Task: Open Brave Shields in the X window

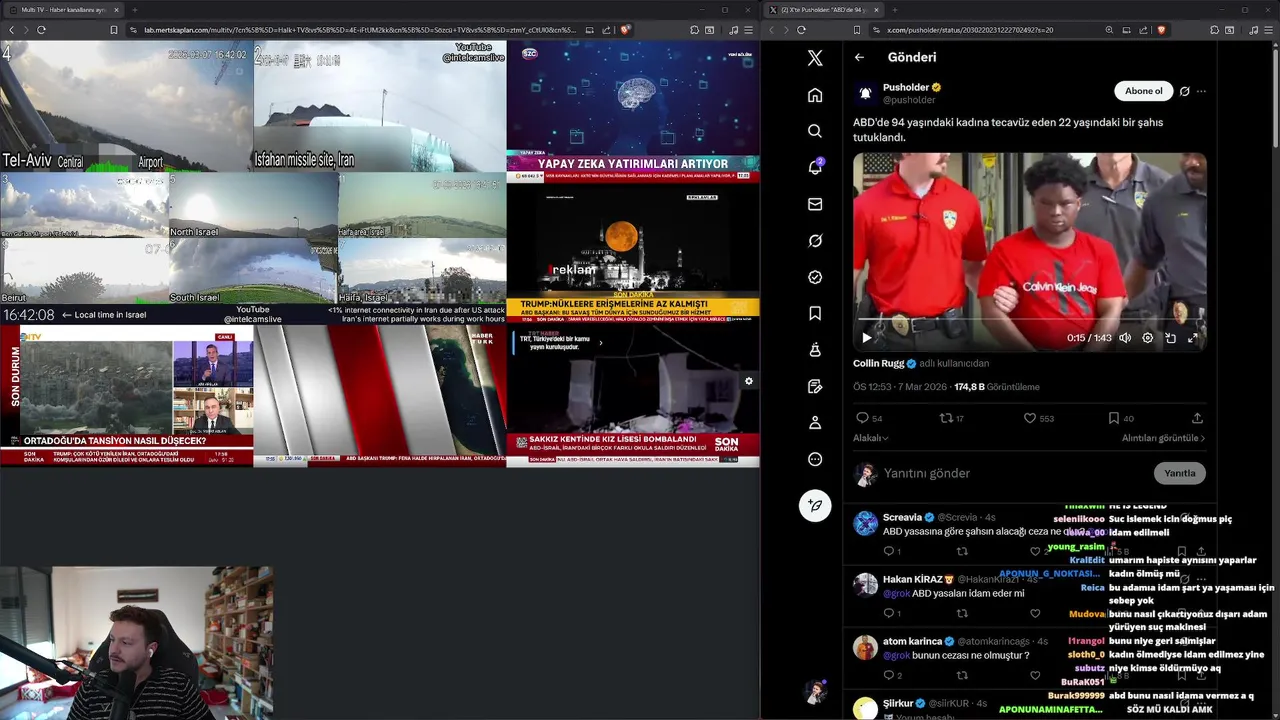Action: [1161, 30]
